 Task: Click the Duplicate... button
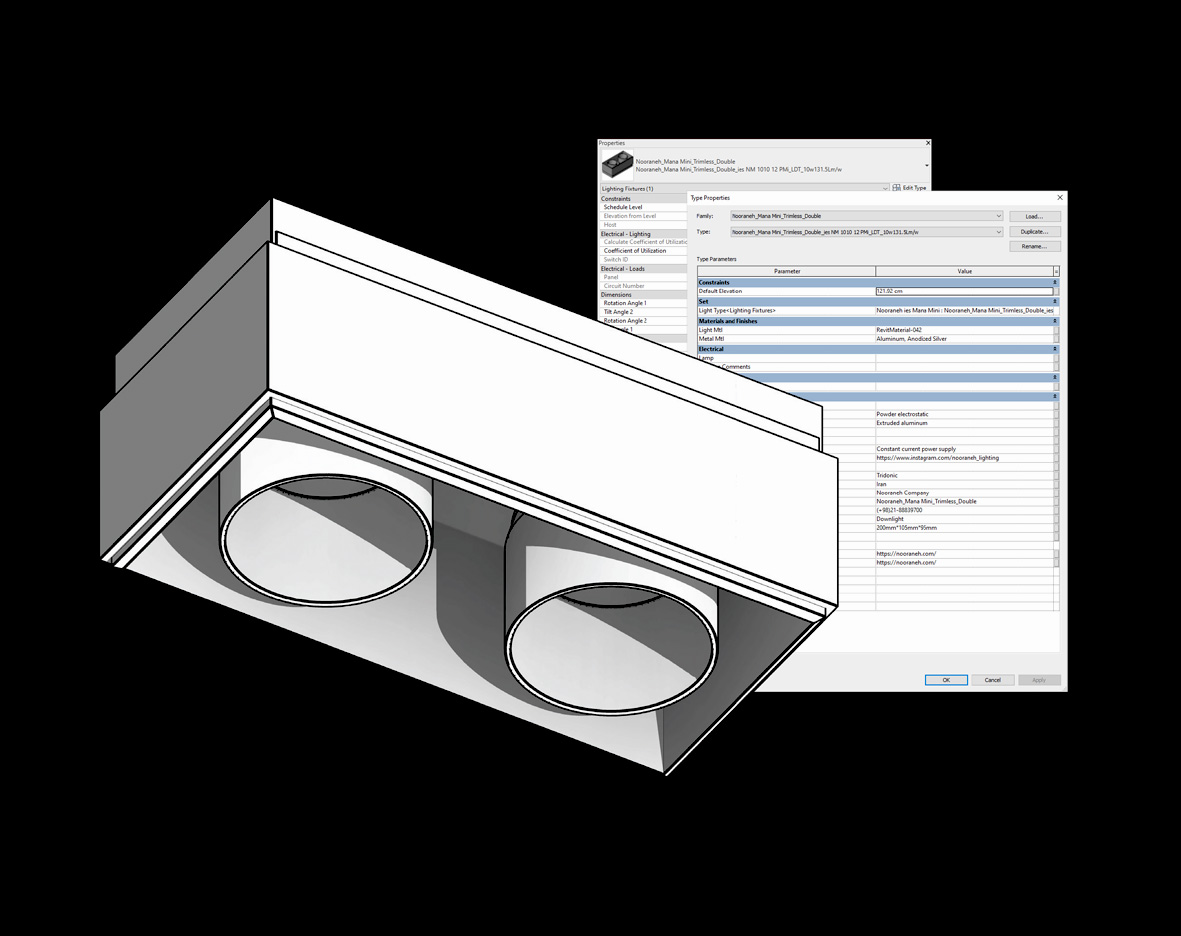pos(1034,232)
